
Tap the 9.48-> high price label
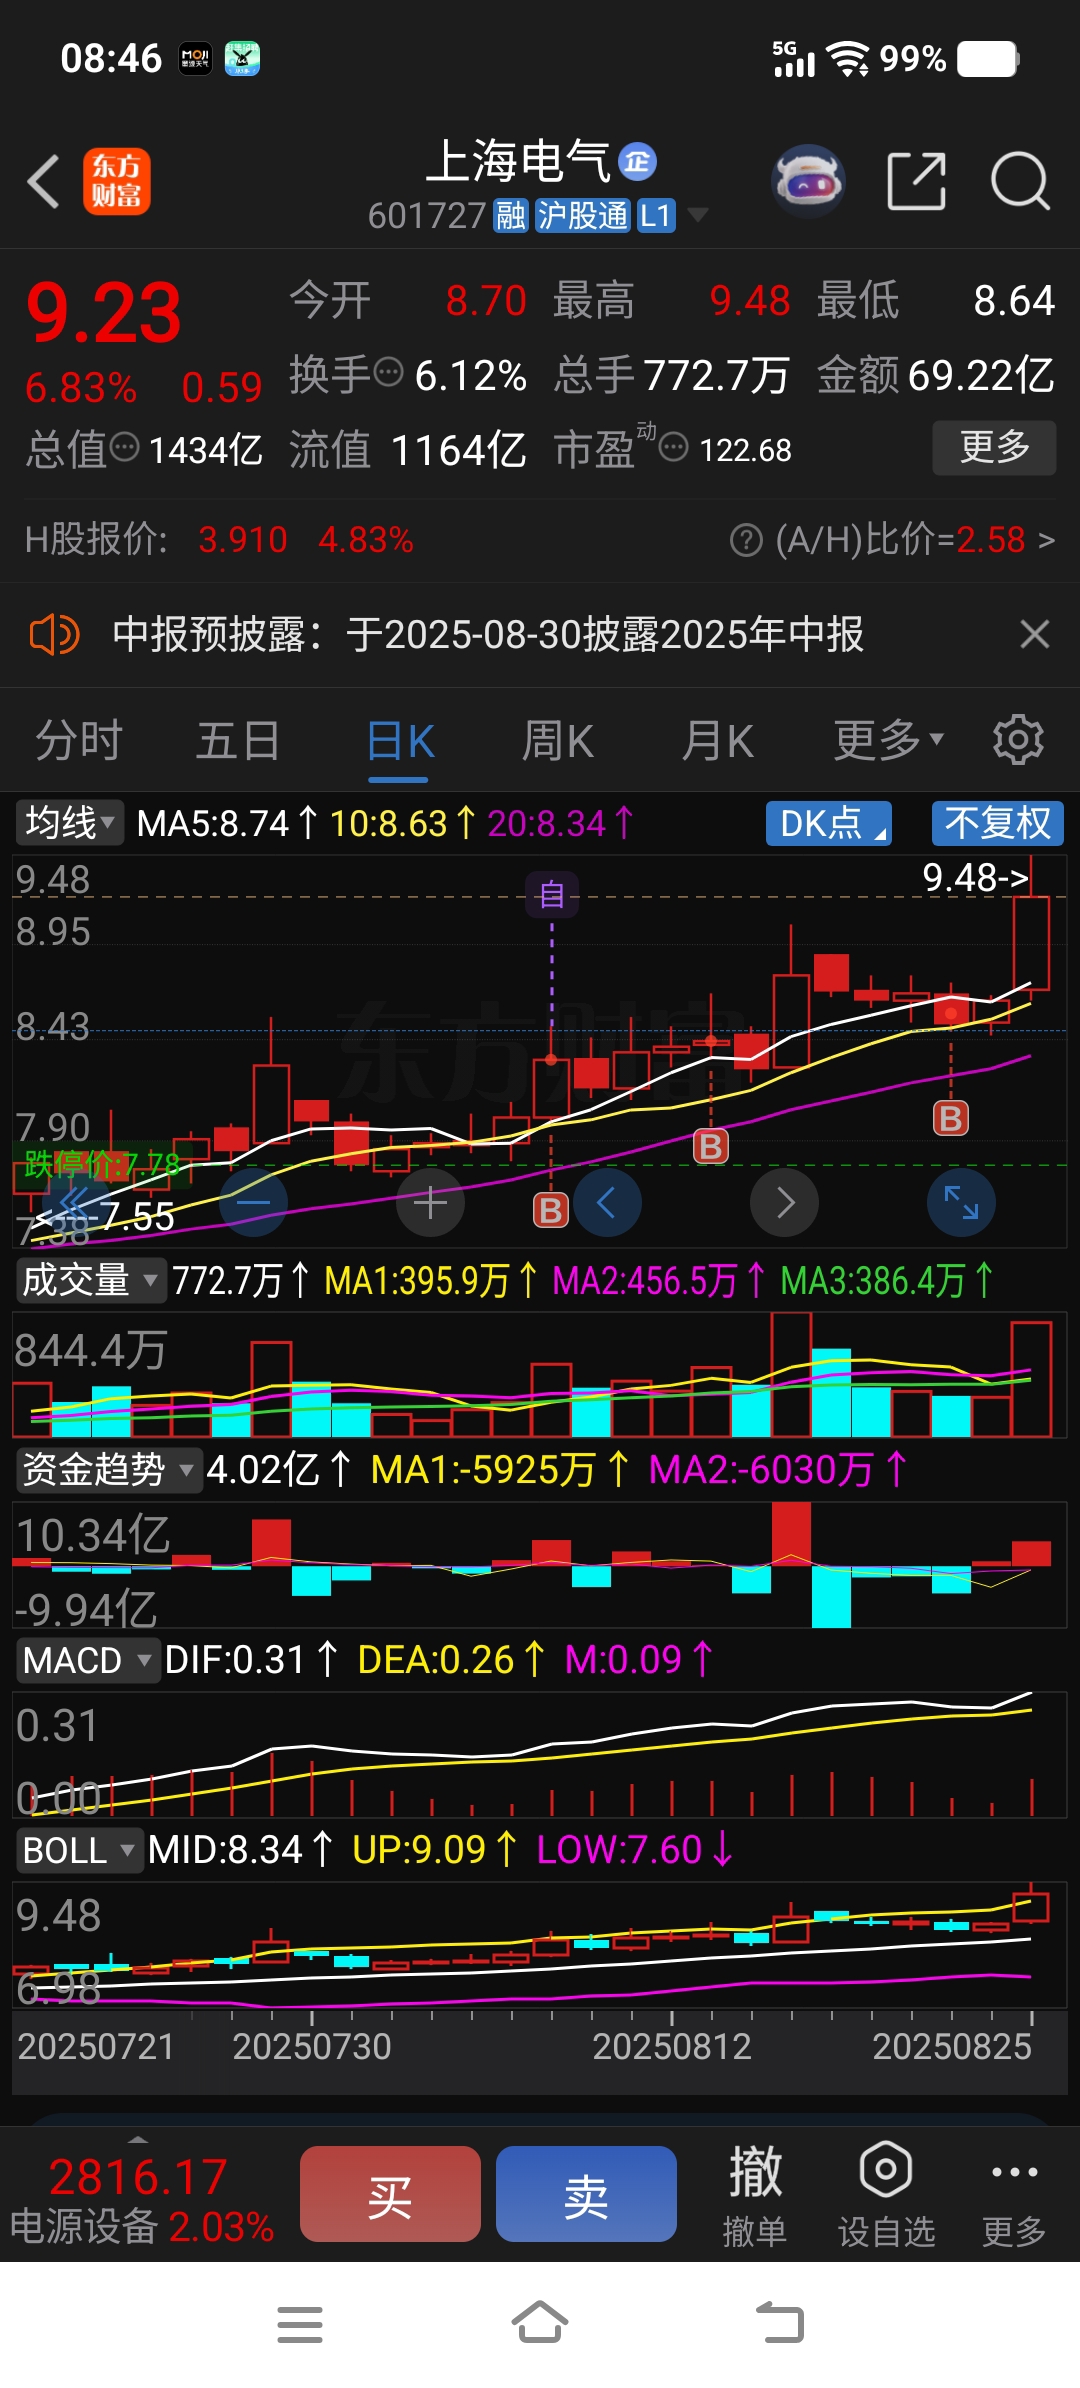[x=976, y=878]
